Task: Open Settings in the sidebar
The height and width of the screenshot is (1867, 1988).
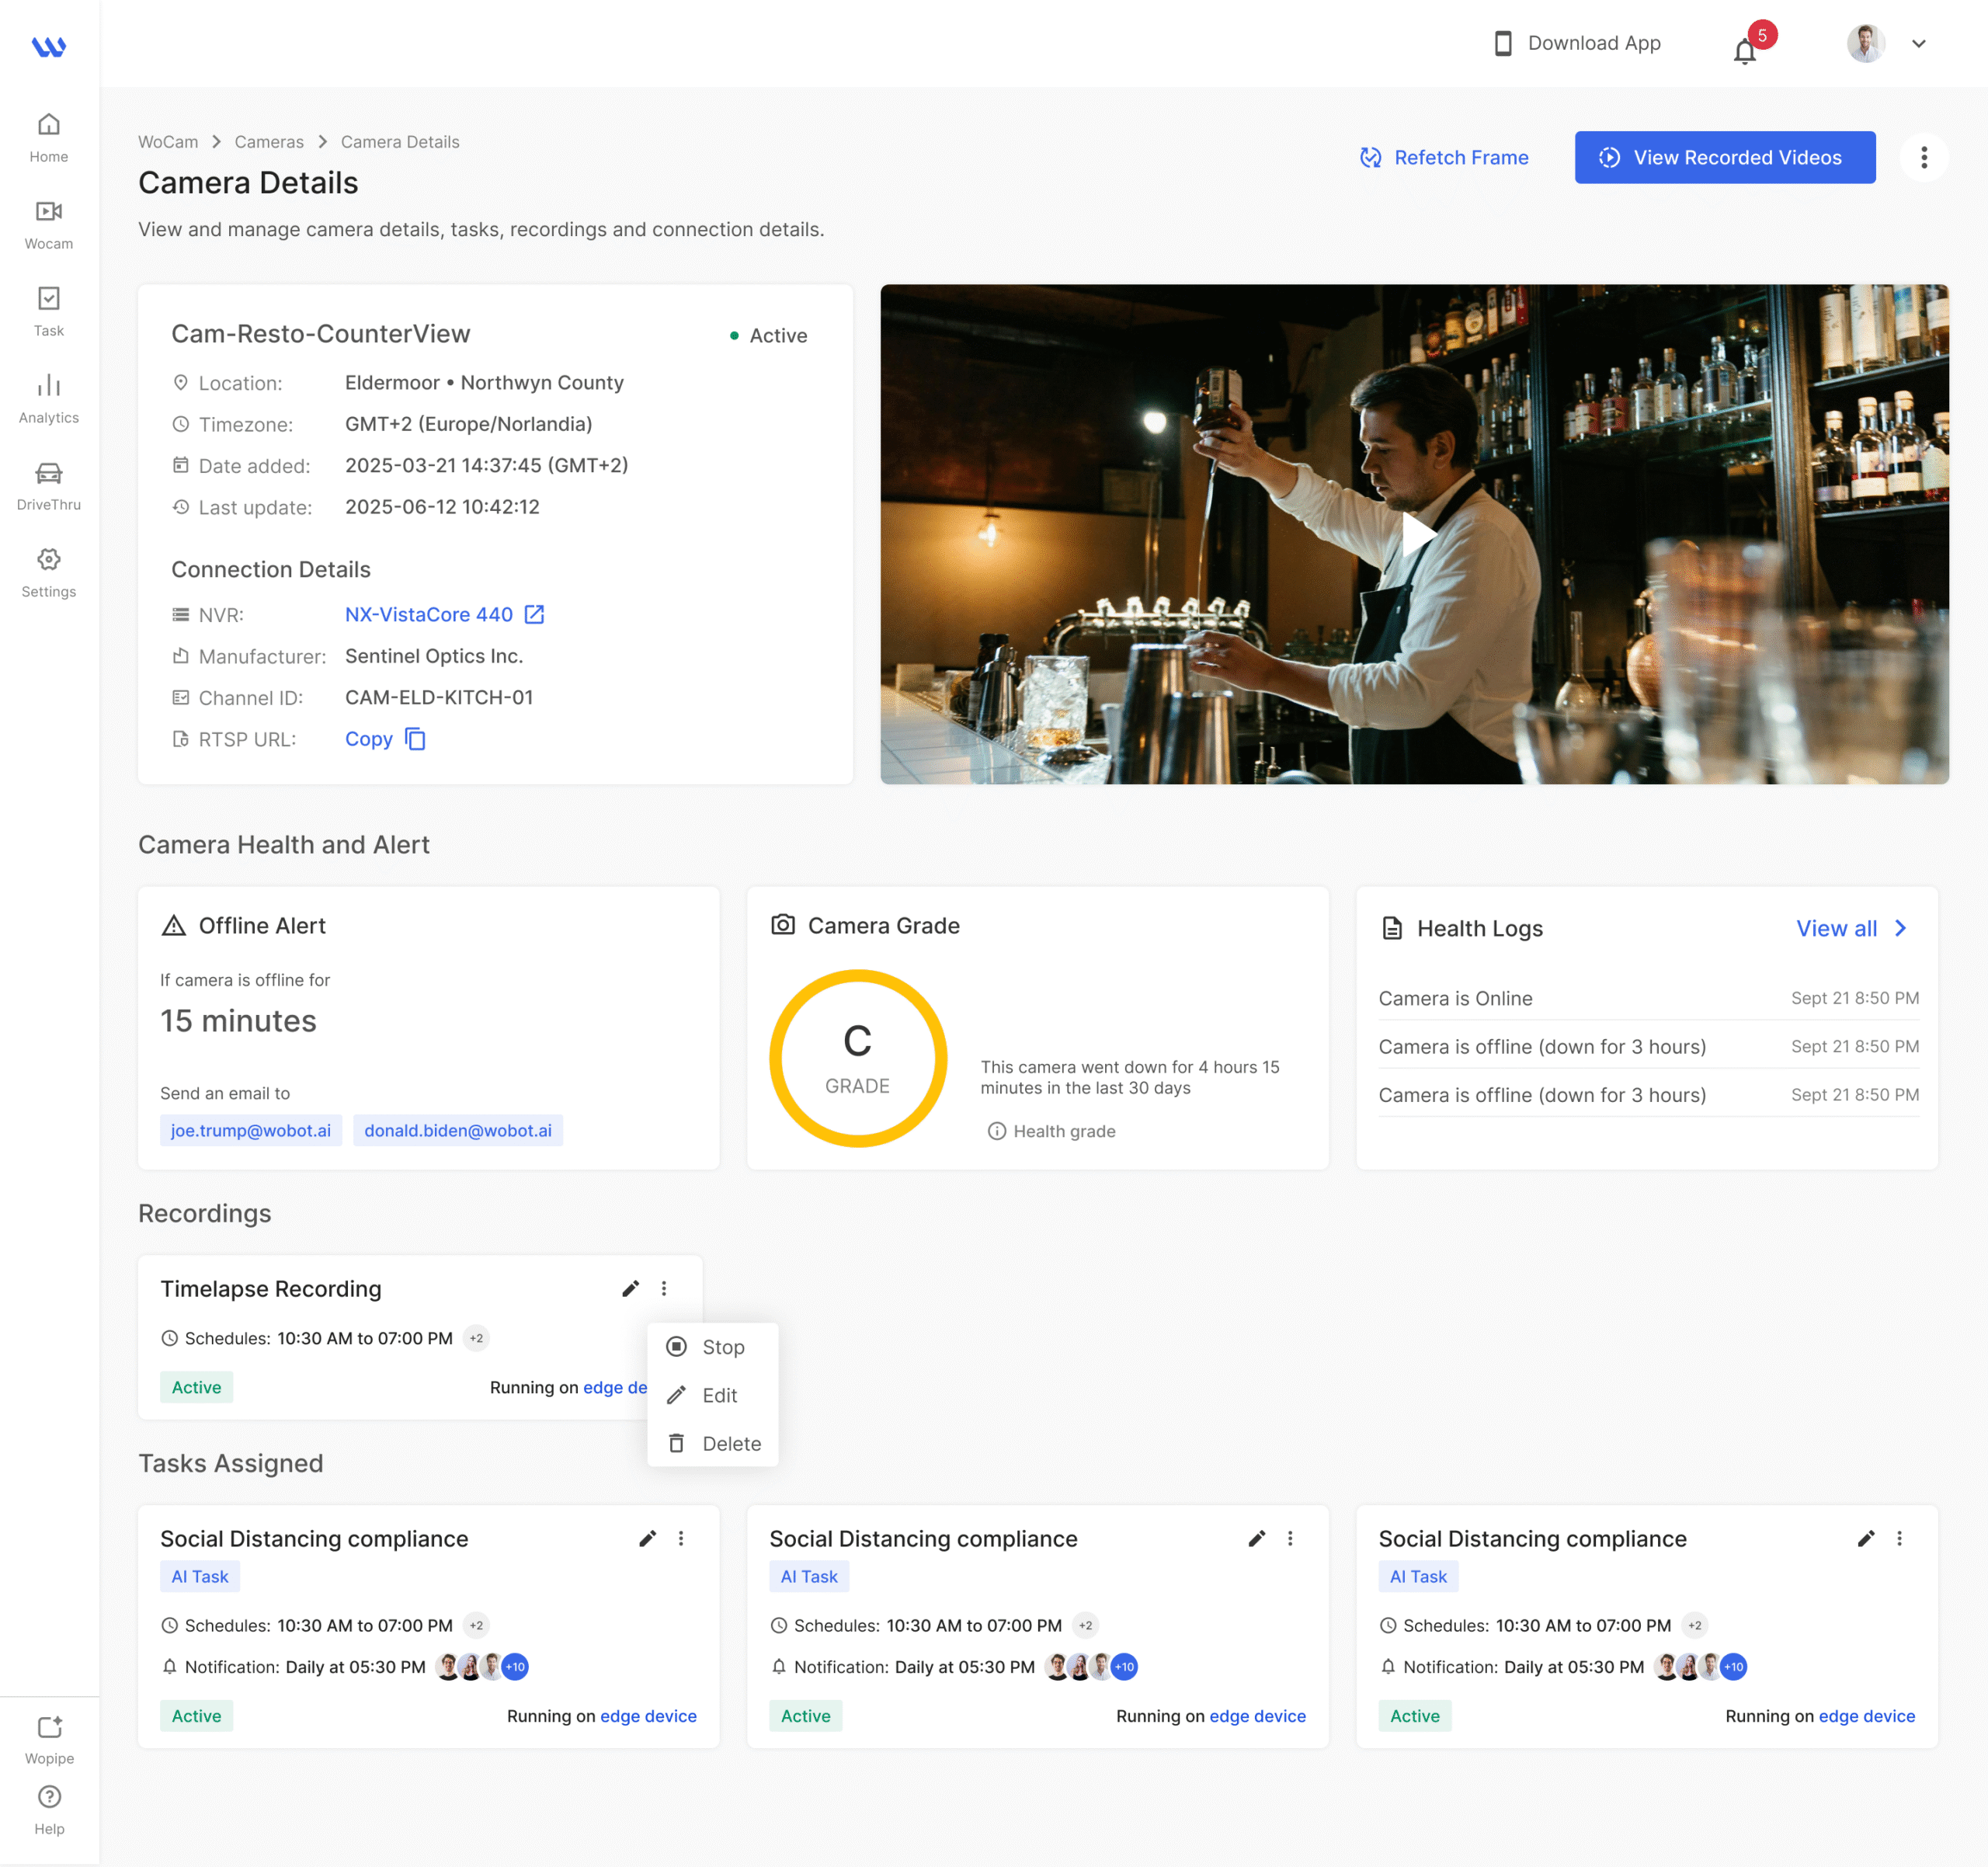Action: [48, 573]
